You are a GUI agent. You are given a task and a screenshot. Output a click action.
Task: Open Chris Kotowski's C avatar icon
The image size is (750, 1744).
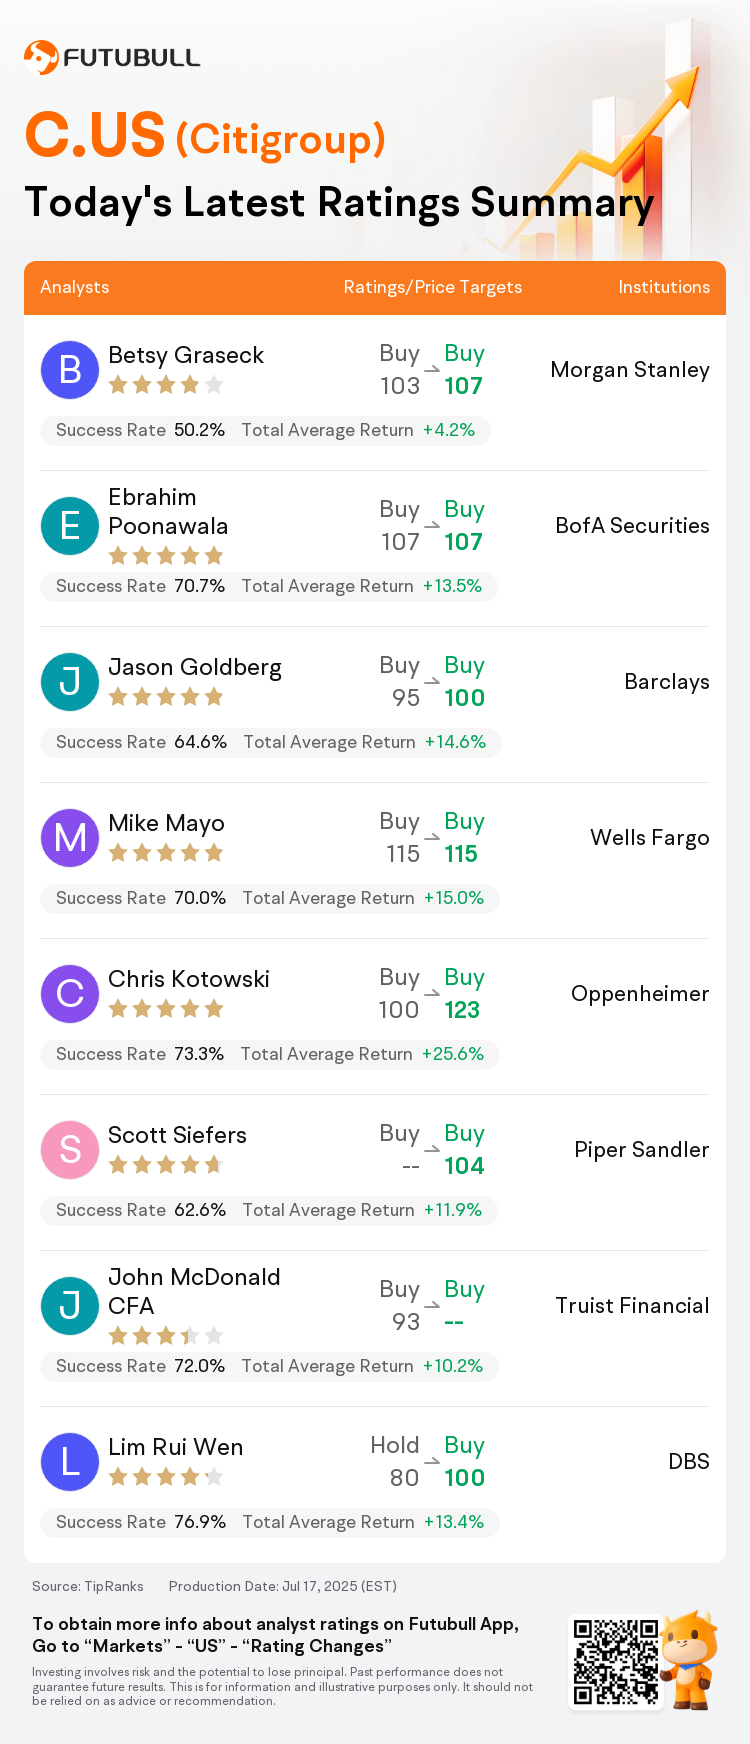[70, 994]
